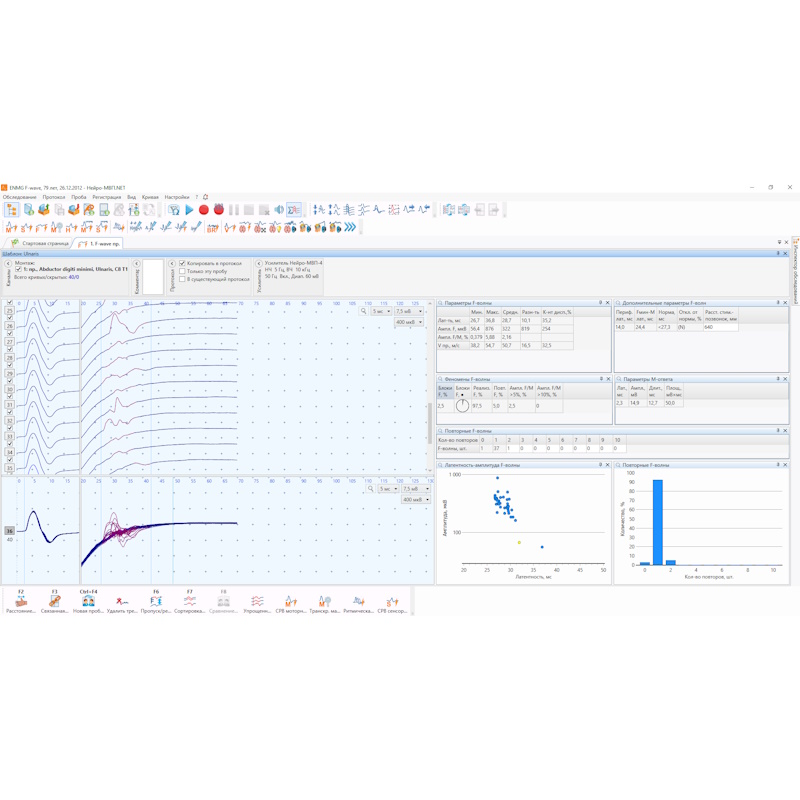Select trace number 33 label
The height and width of the screenshot is (800, 800).
click(9, 437)
